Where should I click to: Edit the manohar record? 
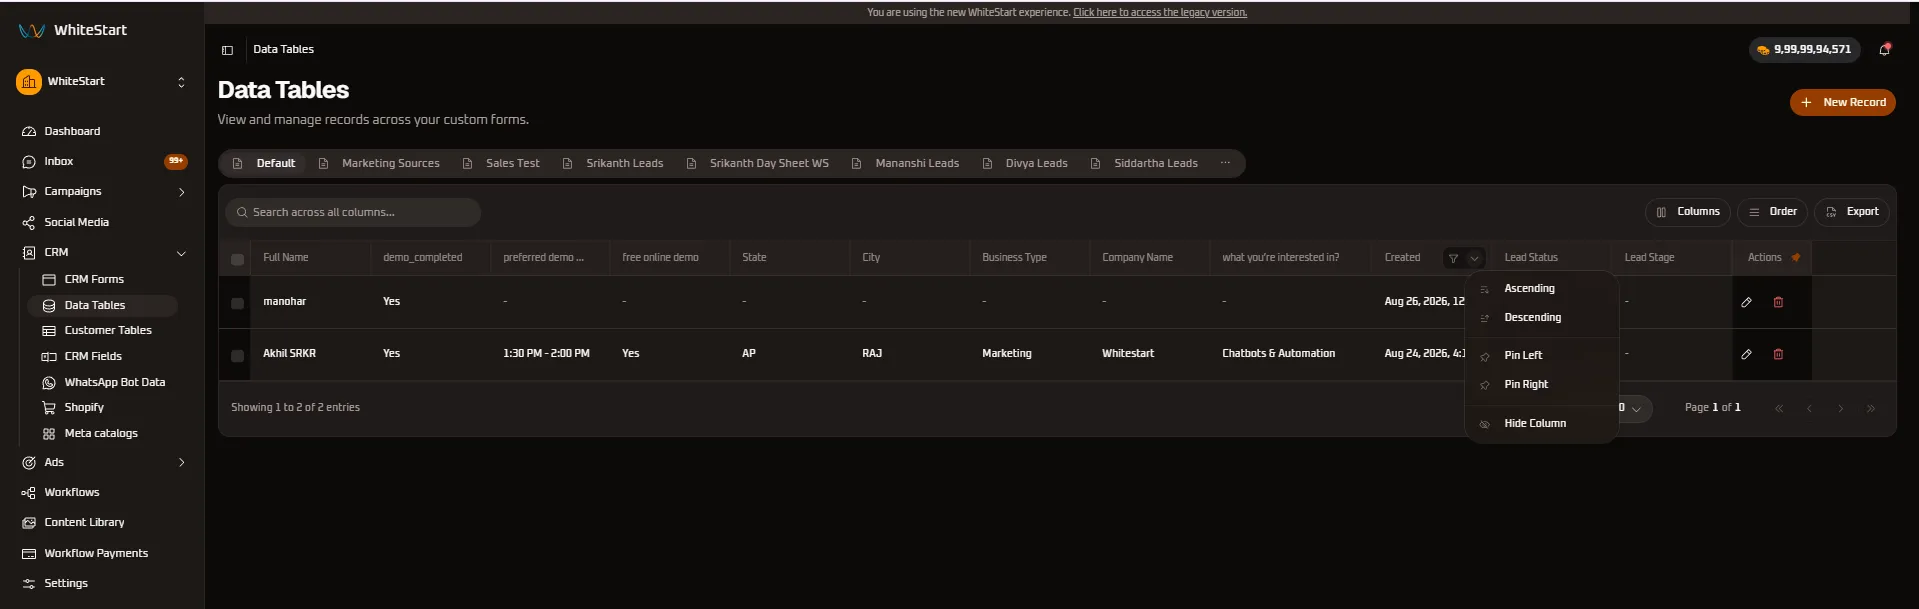click(x=1746, y=302)
